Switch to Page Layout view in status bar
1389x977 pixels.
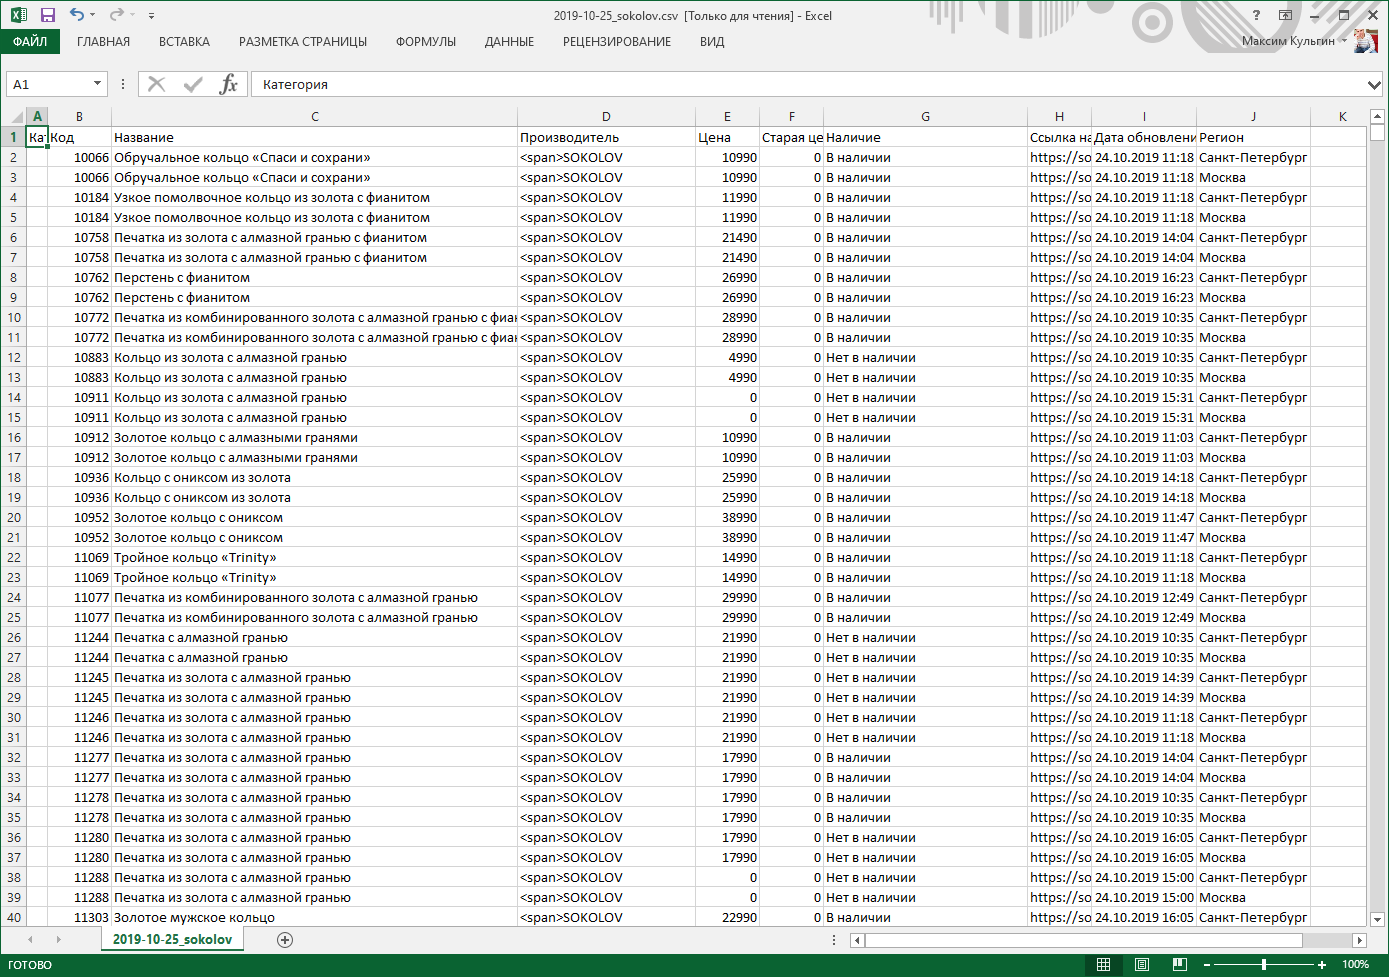pyautogui.click(x=1141, y=964)
